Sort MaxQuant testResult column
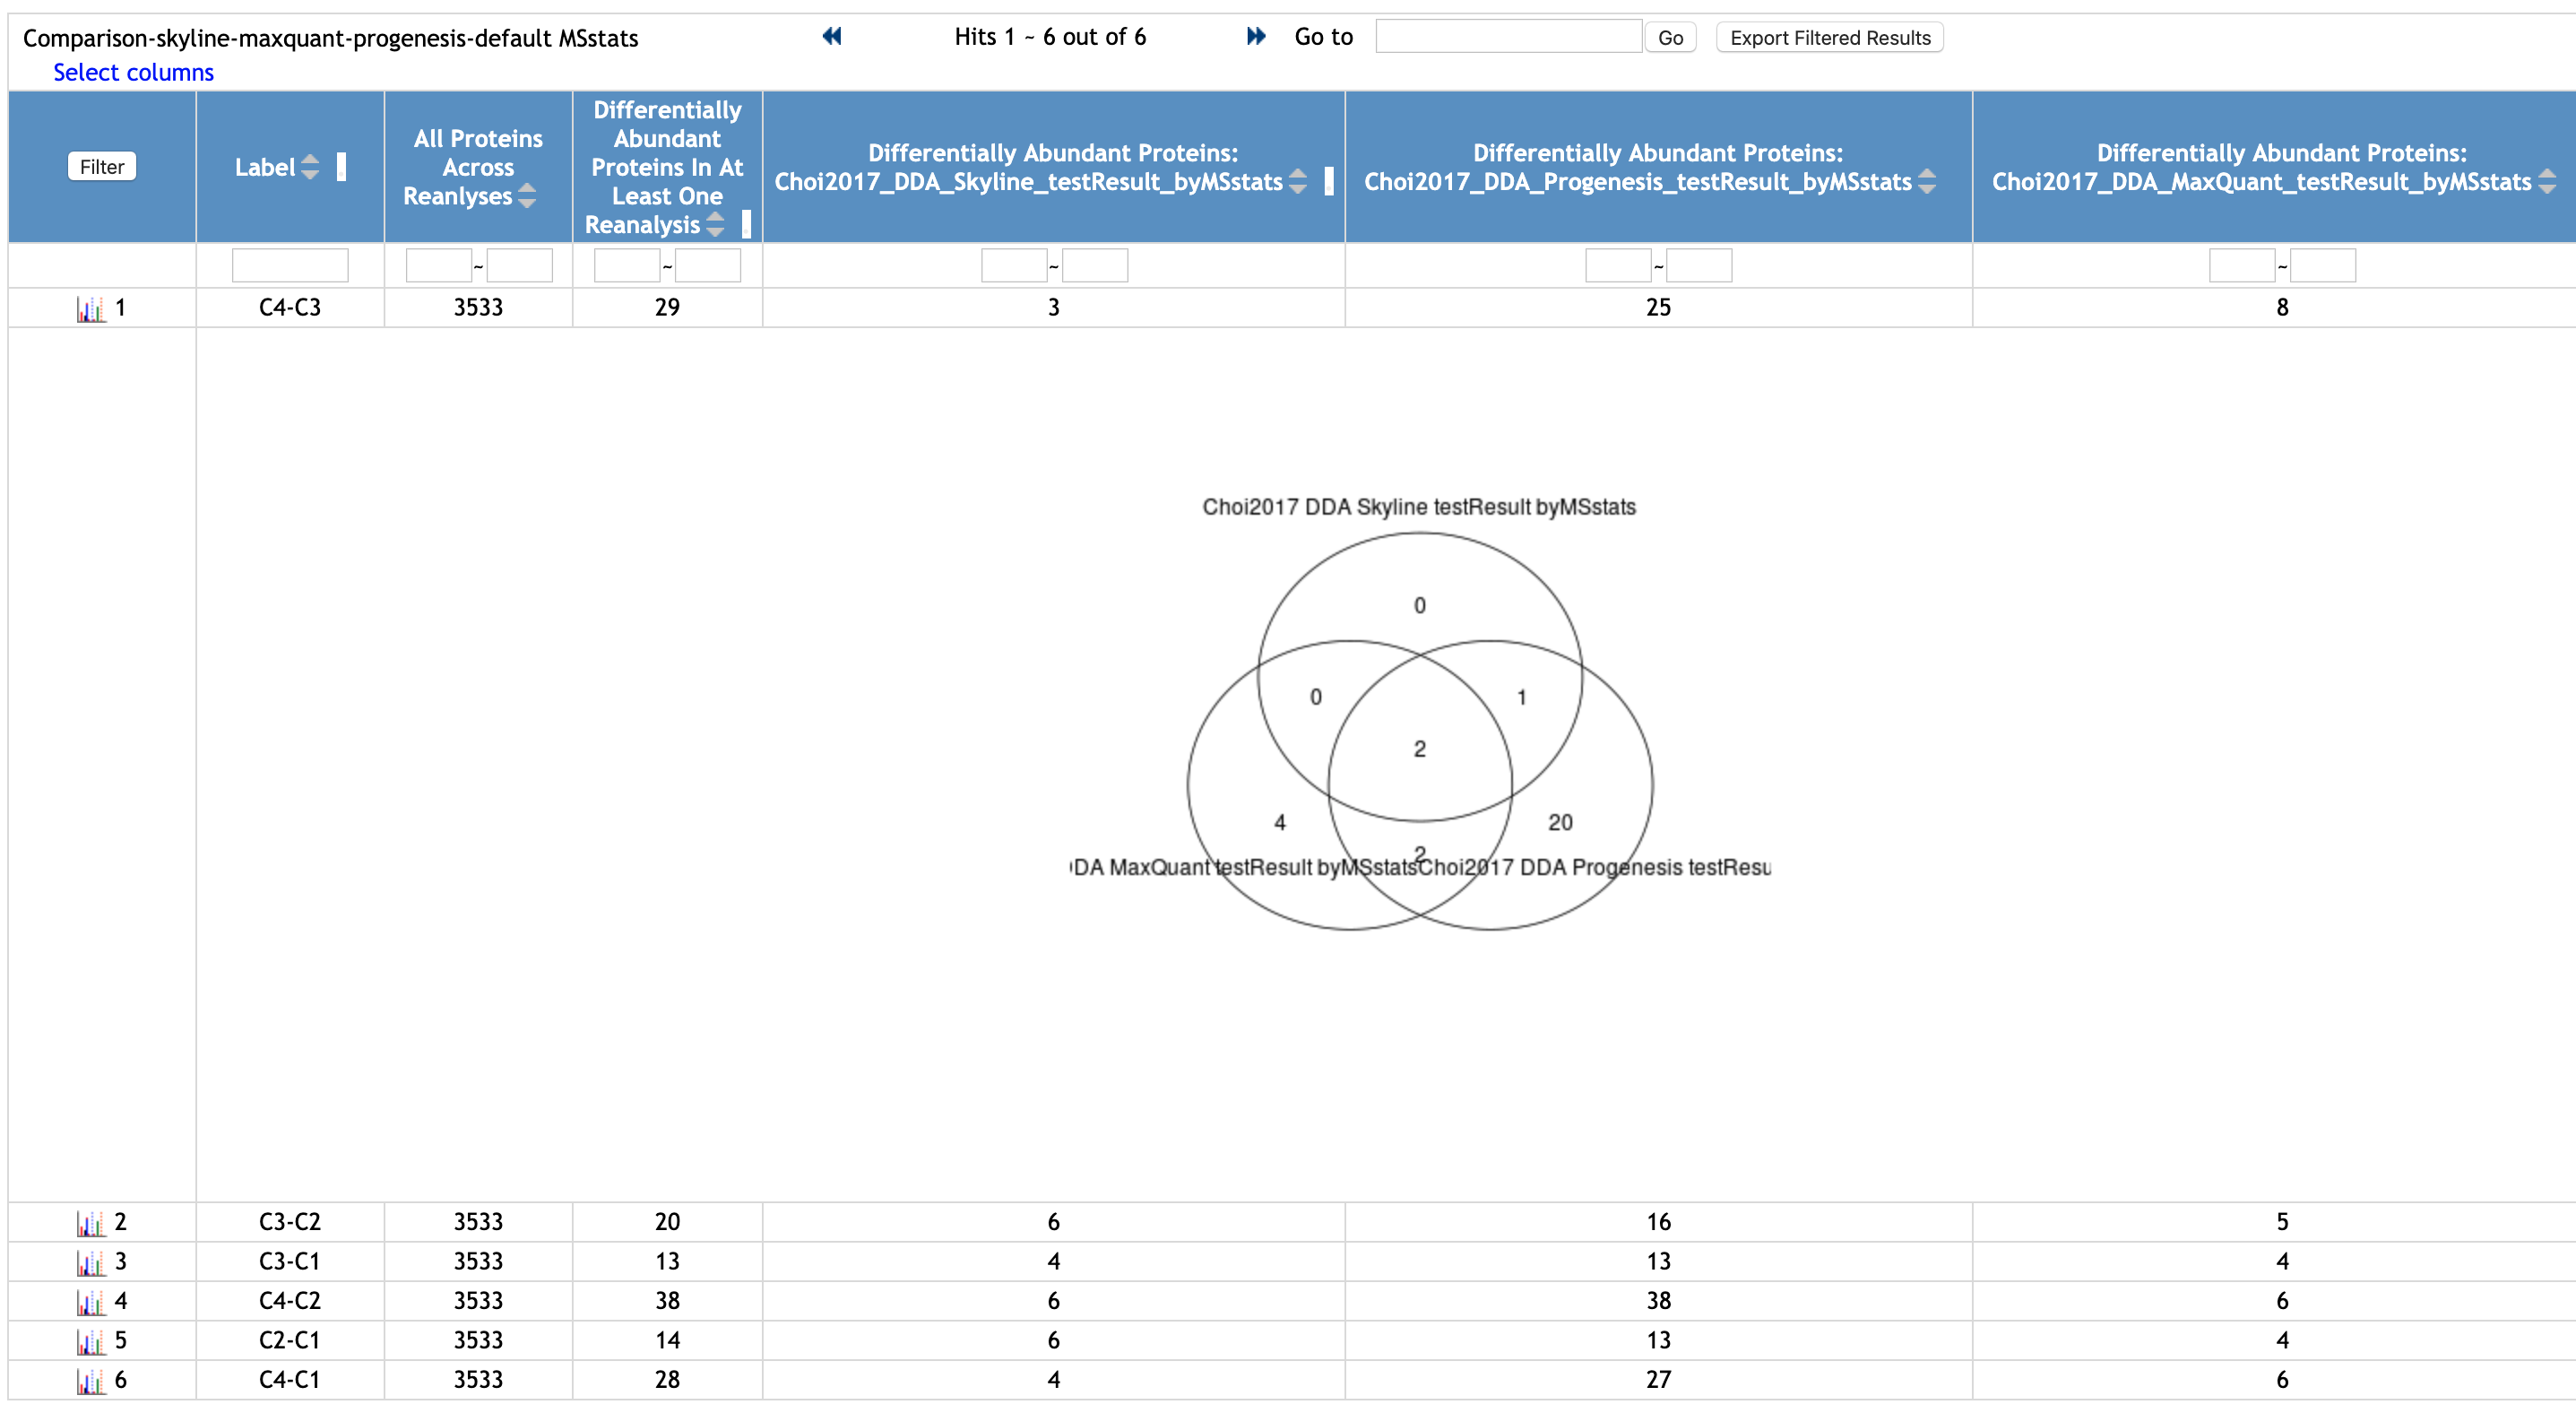2576x1413 pixels. click(x=2547, y=182)
